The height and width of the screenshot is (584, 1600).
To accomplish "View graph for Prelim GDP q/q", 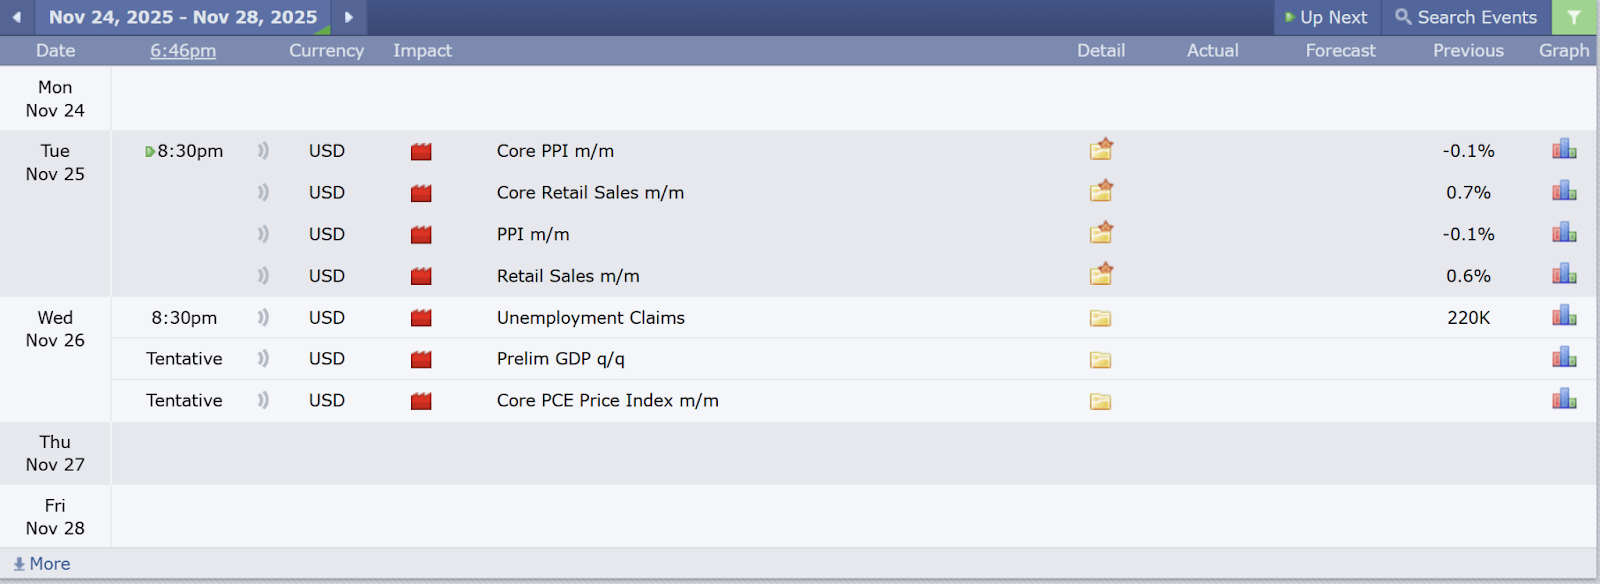I will (x=1564, y=358).
